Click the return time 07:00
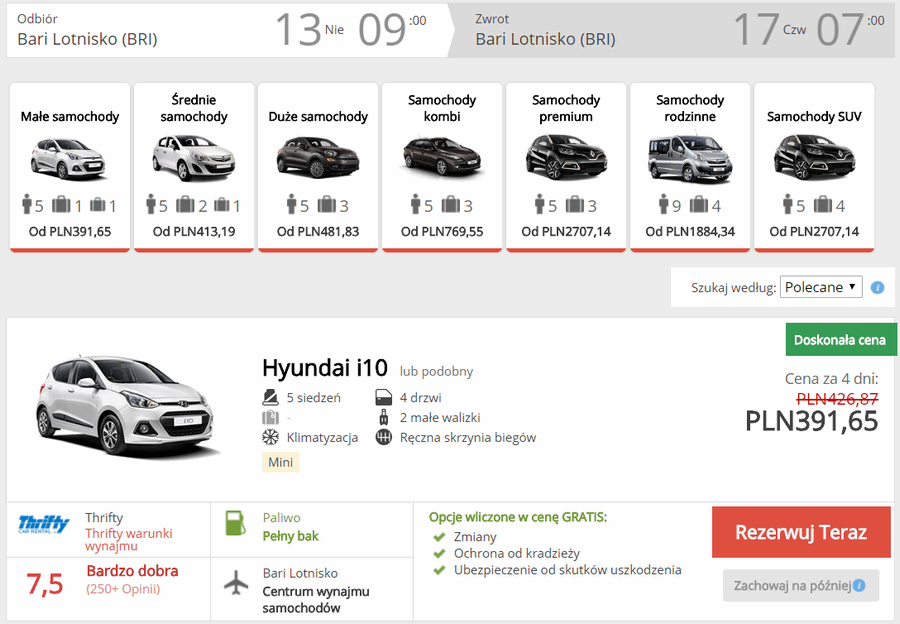The height and width of the screenshot is (624, 900). click(851, 30)
